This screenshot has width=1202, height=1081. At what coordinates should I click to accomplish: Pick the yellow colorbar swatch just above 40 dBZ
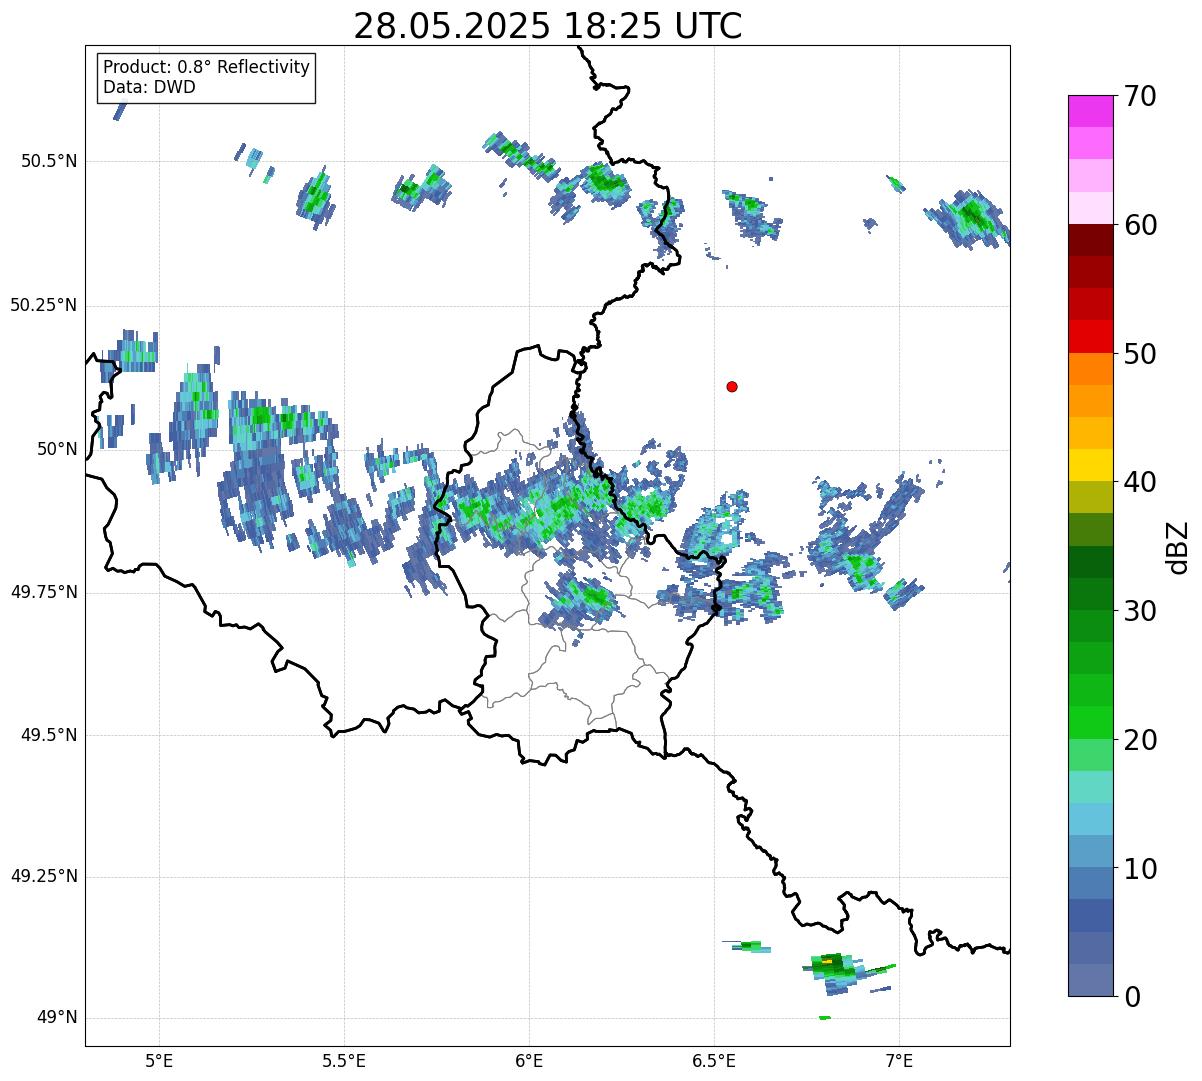(x=1090, y=465)
